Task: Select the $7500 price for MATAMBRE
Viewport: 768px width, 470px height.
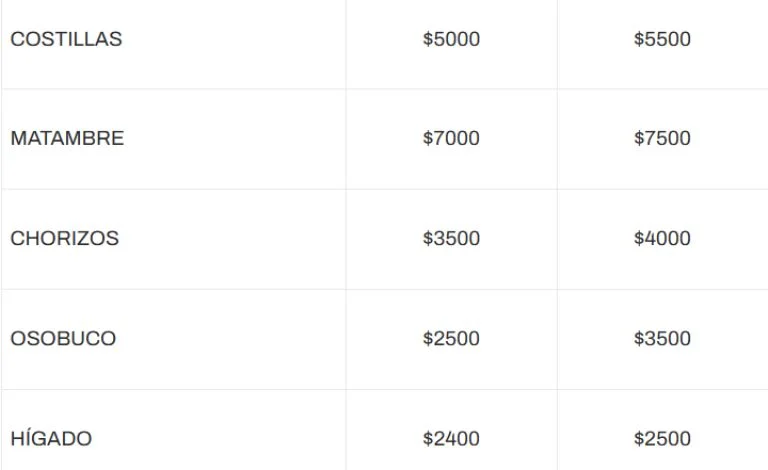Action: 662,138
